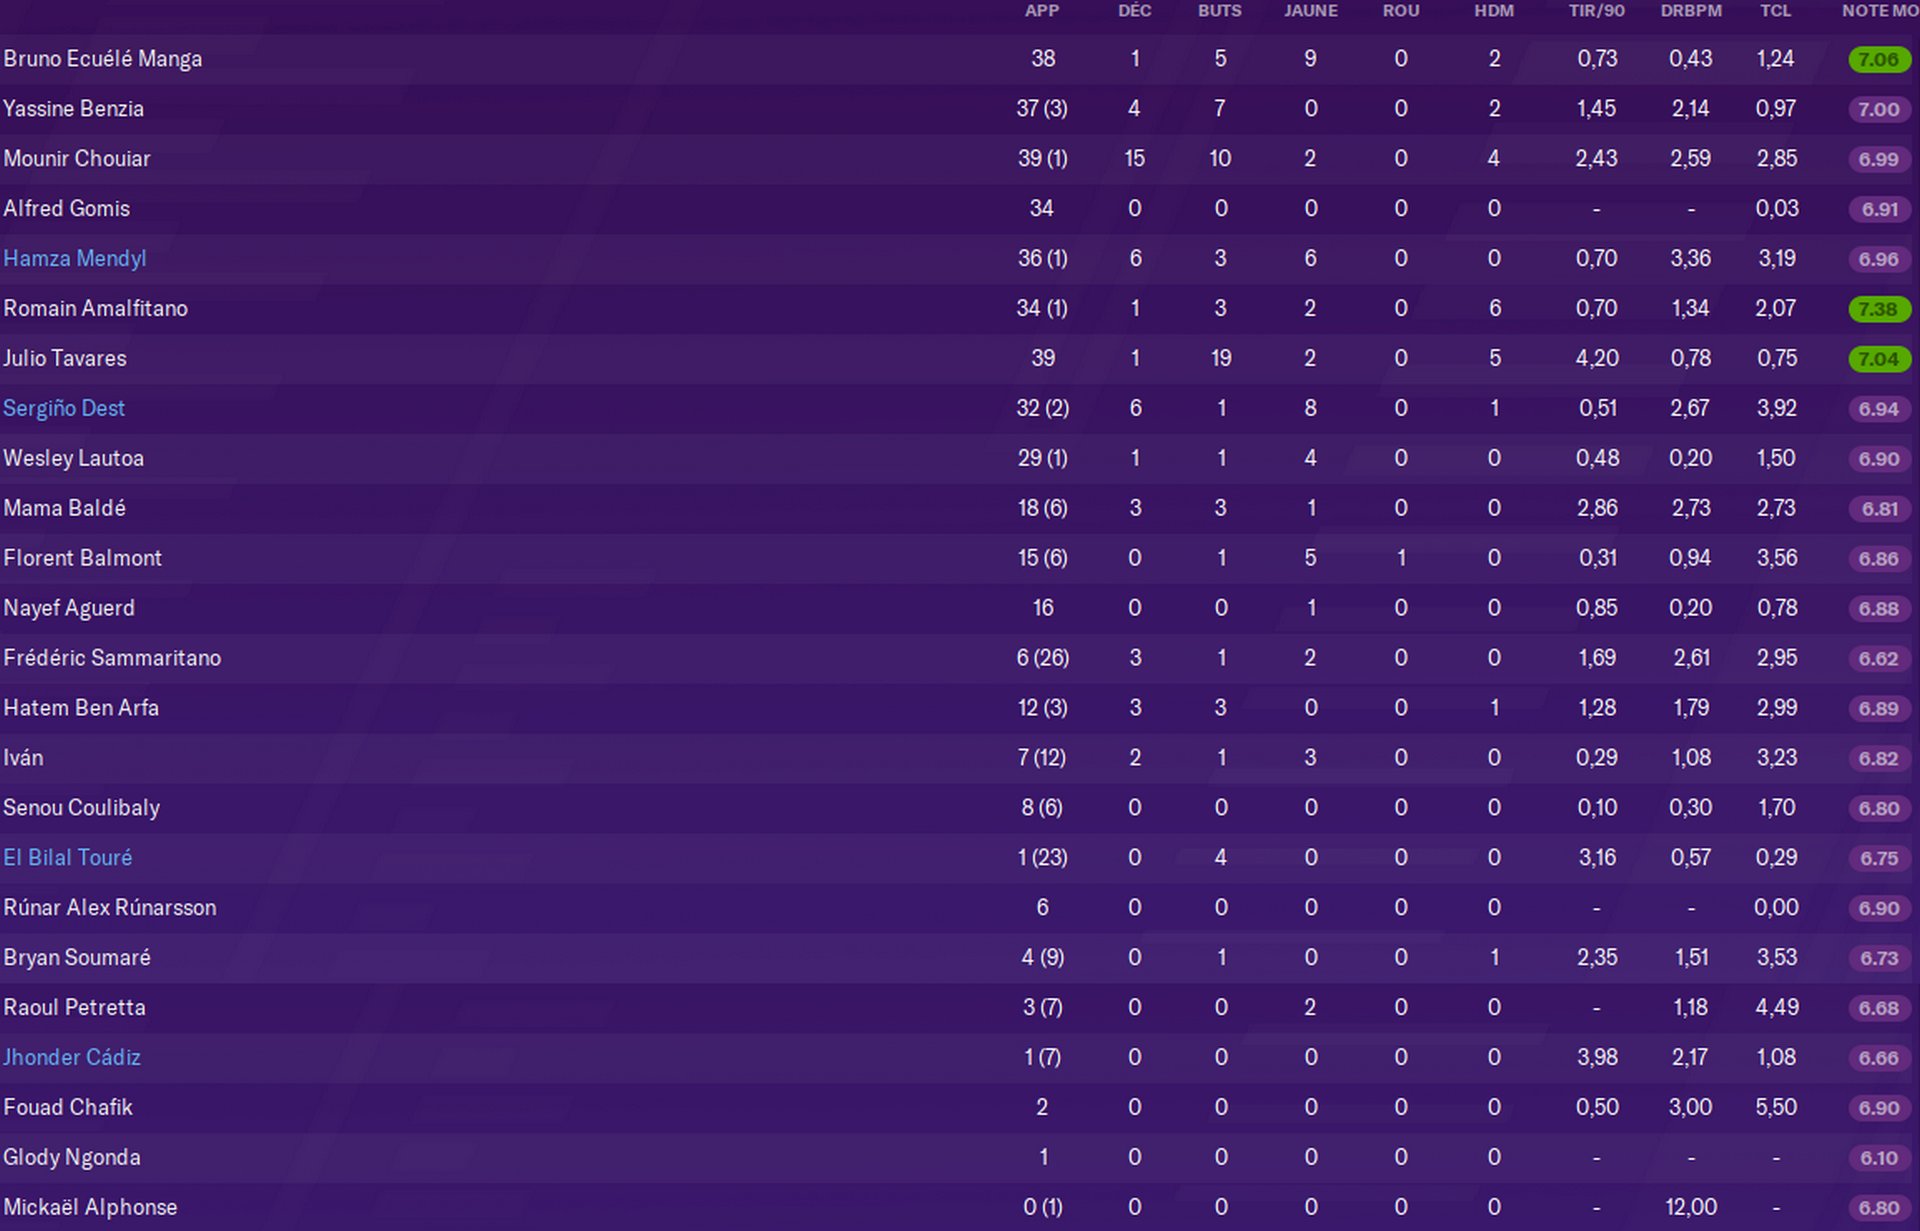Click the TIR/90 column header
1920x1231 pixels.
pyautogui.click(x=1596, y=11)
